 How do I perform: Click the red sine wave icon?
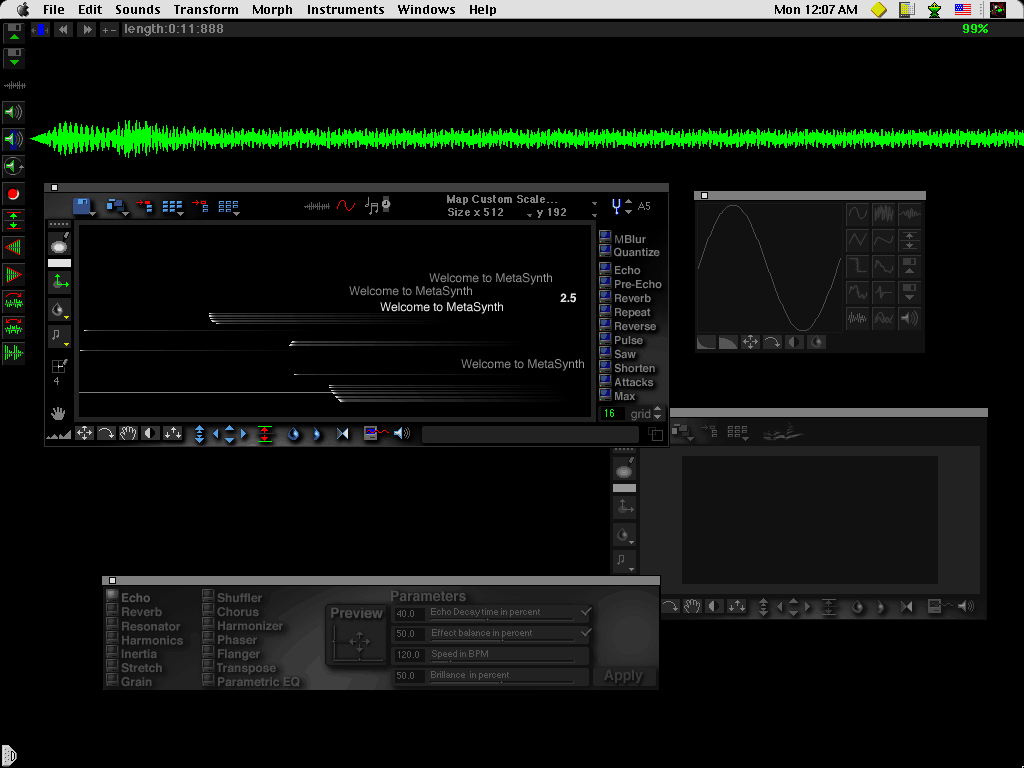tap(345, 206)
